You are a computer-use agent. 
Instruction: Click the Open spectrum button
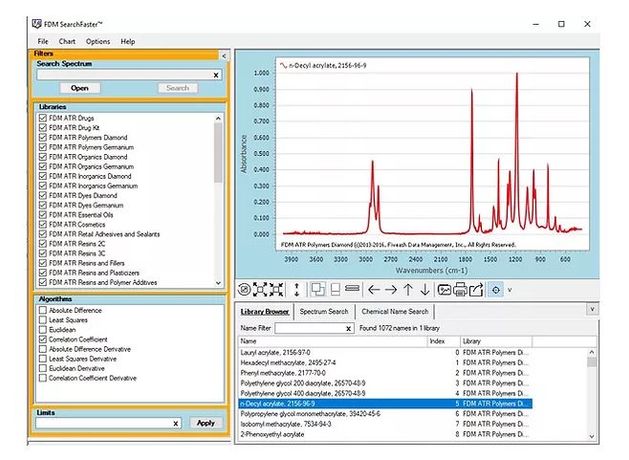(80, 88)
